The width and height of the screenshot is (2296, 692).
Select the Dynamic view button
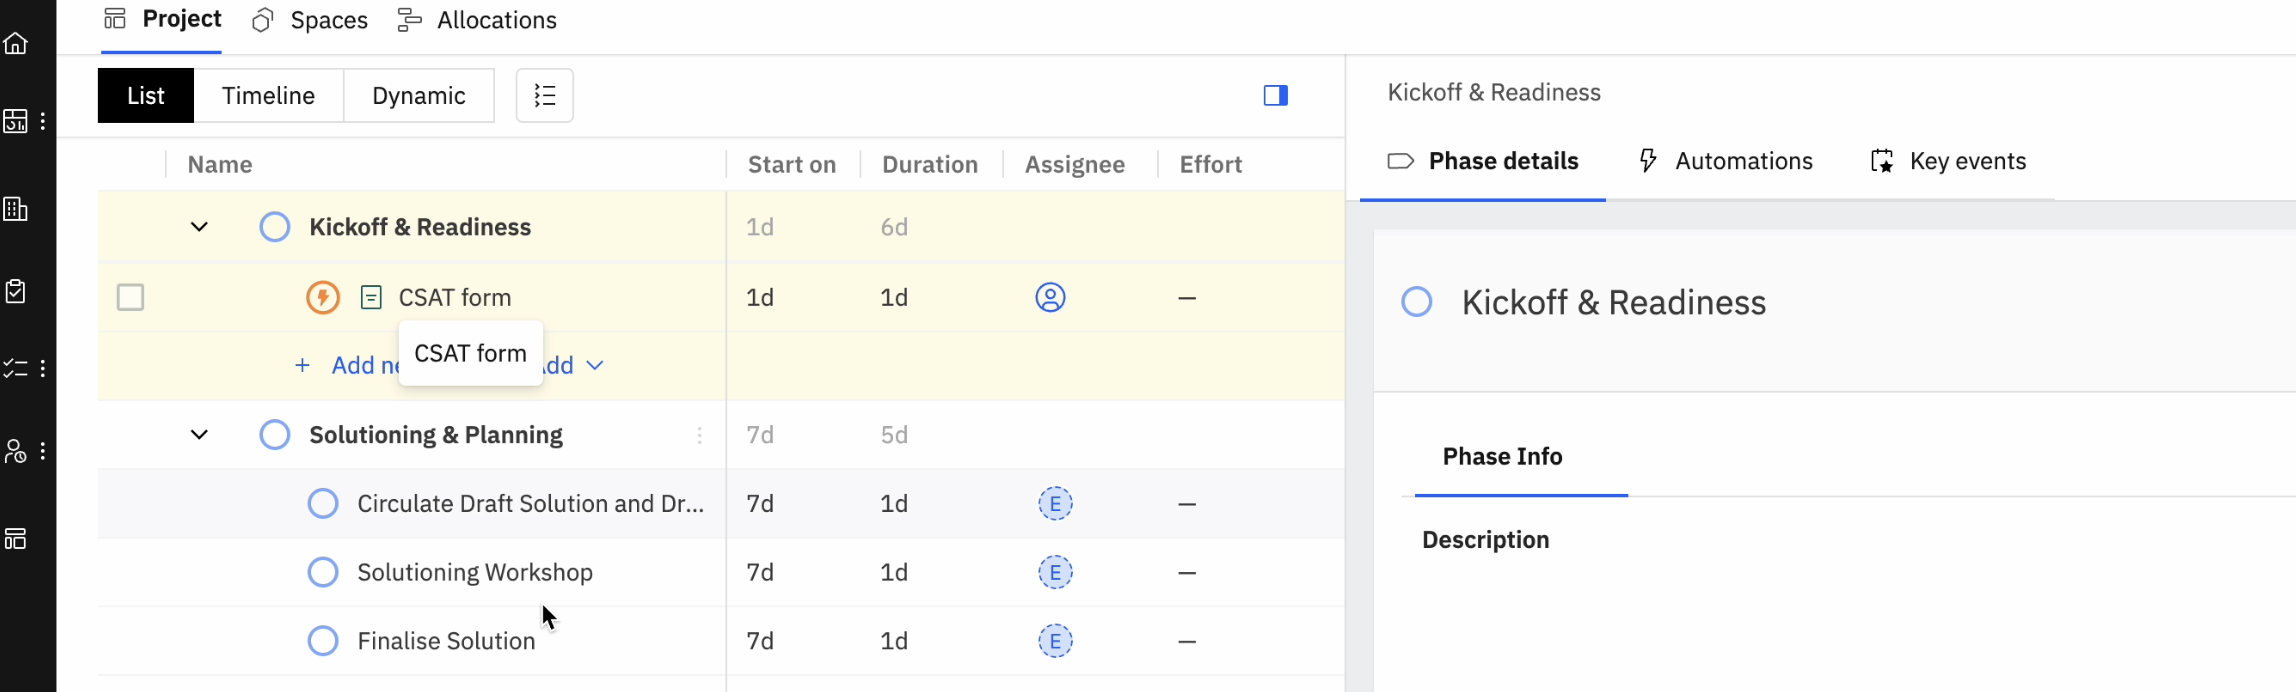tap(418, 96)
